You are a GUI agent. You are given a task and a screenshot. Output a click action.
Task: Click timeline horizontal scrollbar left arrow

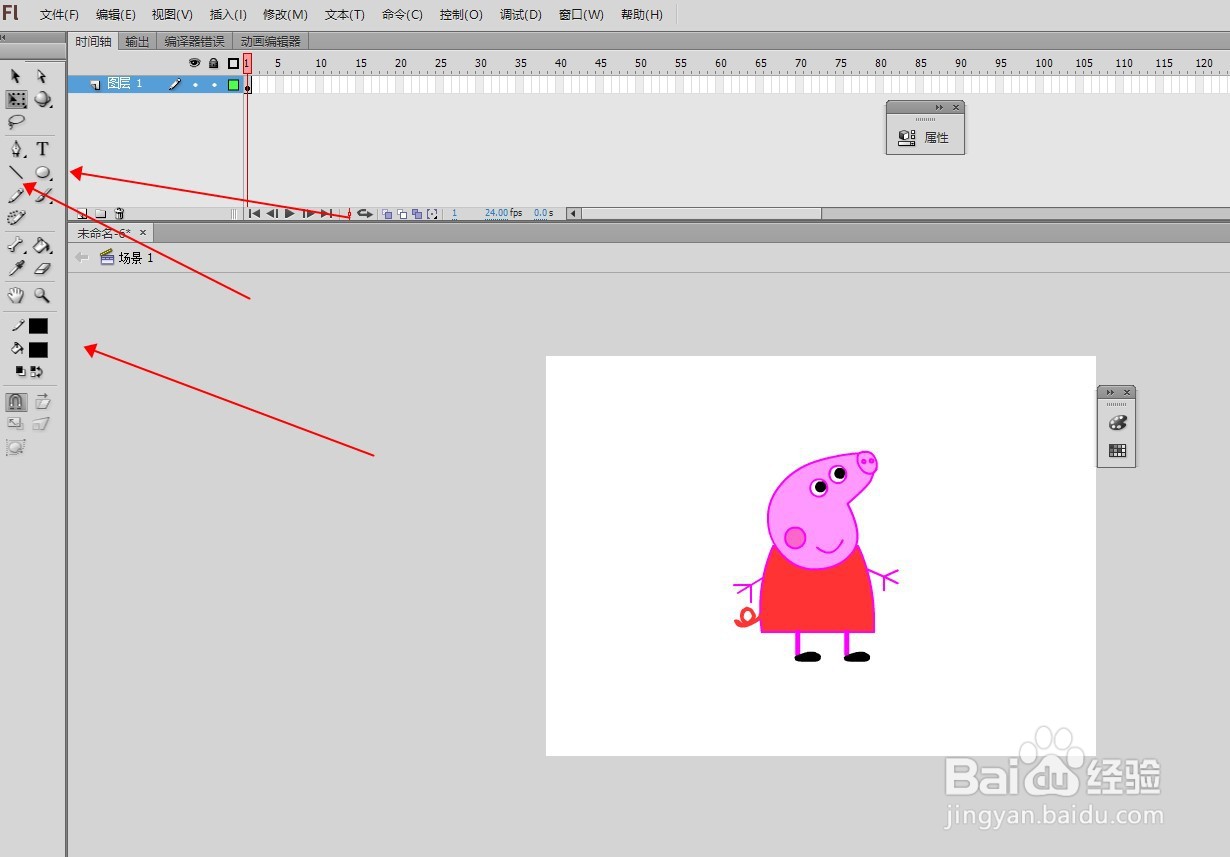(x=572, y=213)
